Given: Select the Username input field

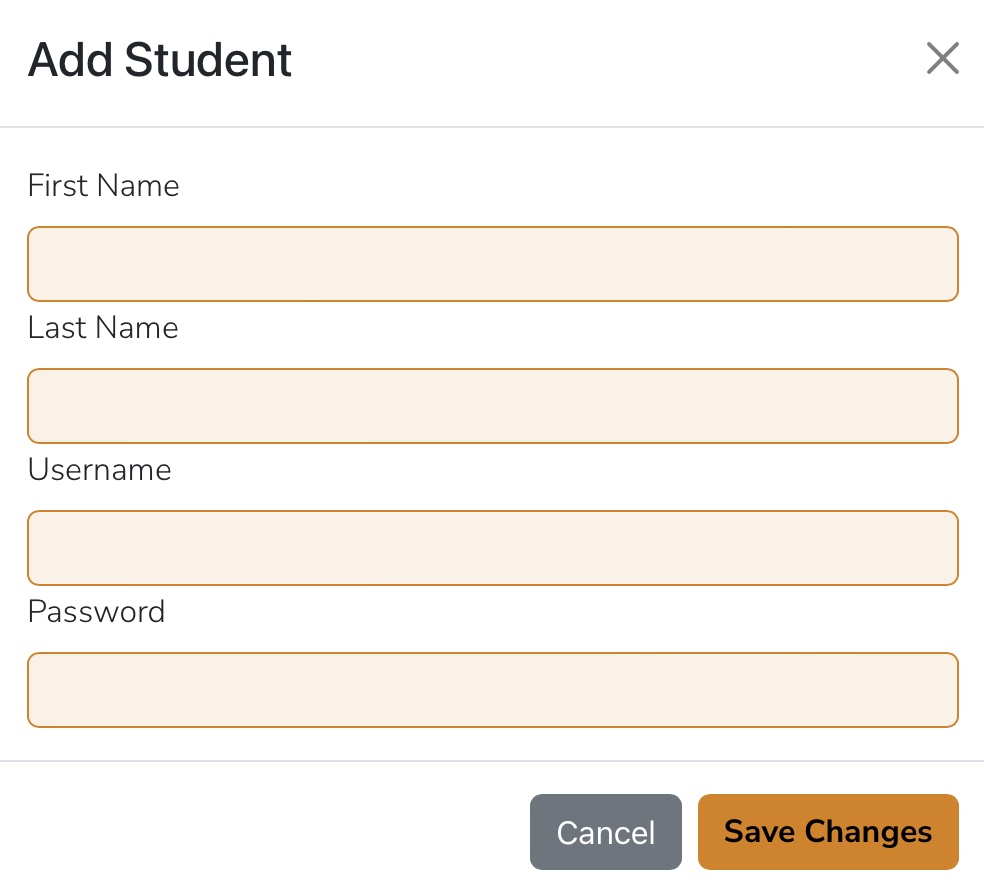Looking at the screenshot, I should (493, 548).
